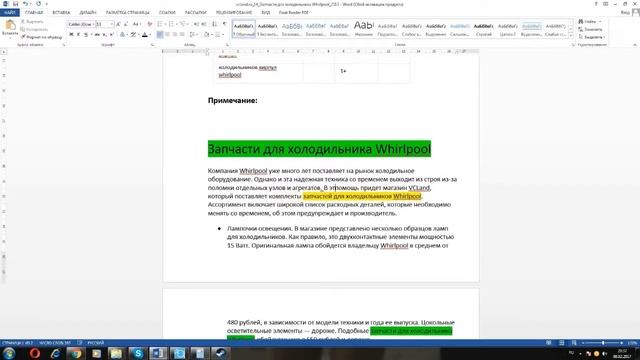This screenshot has width=640, height=360.
Task: Click Clear All Formatting icon
Action: pos(149,24)
